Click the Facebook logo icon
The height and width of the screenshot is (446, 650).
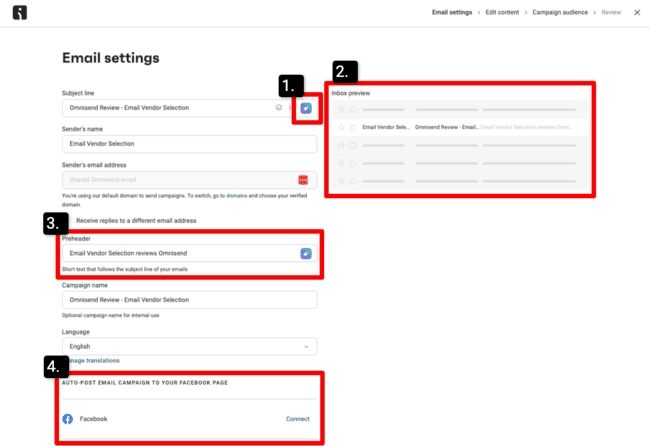coord(68,419)
